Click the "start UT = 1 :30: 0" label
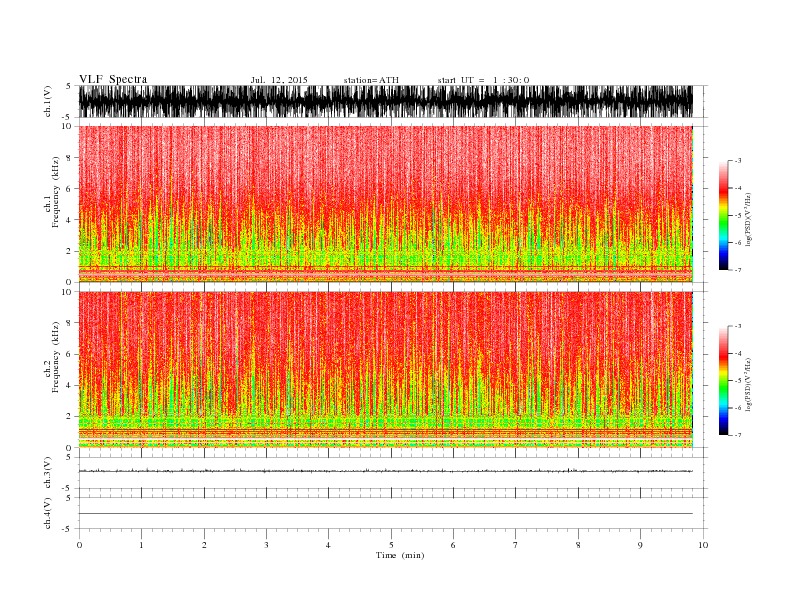Screen dimensions: 792x612 click(x=483, y=80)
